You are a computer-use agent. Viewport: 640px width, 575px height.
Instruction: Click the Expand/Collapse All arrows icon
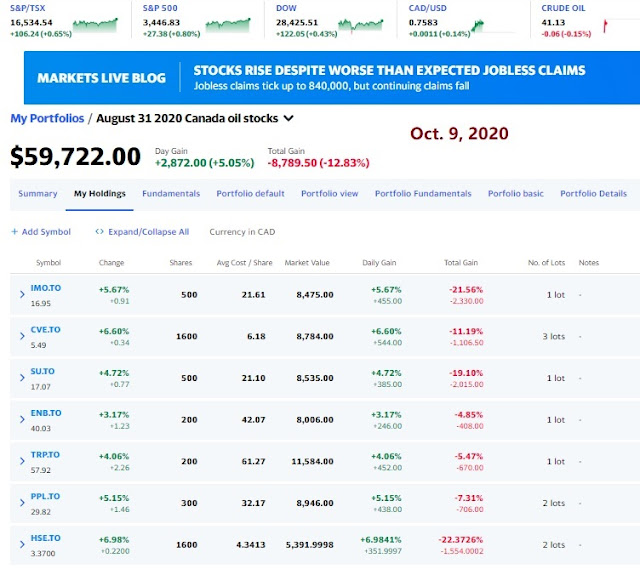pyautogui.click(x=99, y=232)
